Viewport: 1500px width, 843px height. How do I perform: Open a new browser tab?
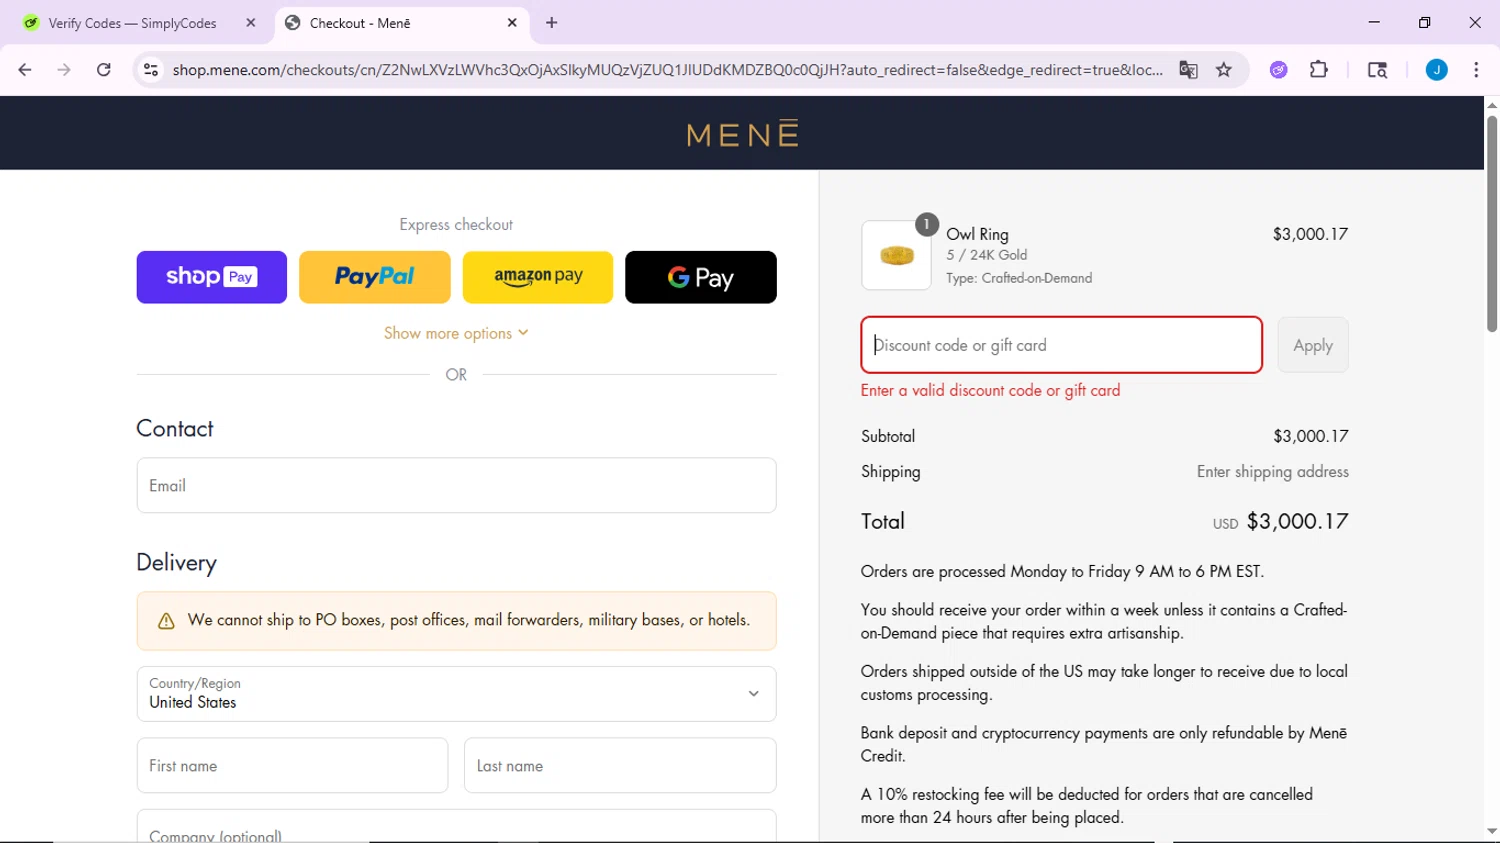(x=552, y=23)
